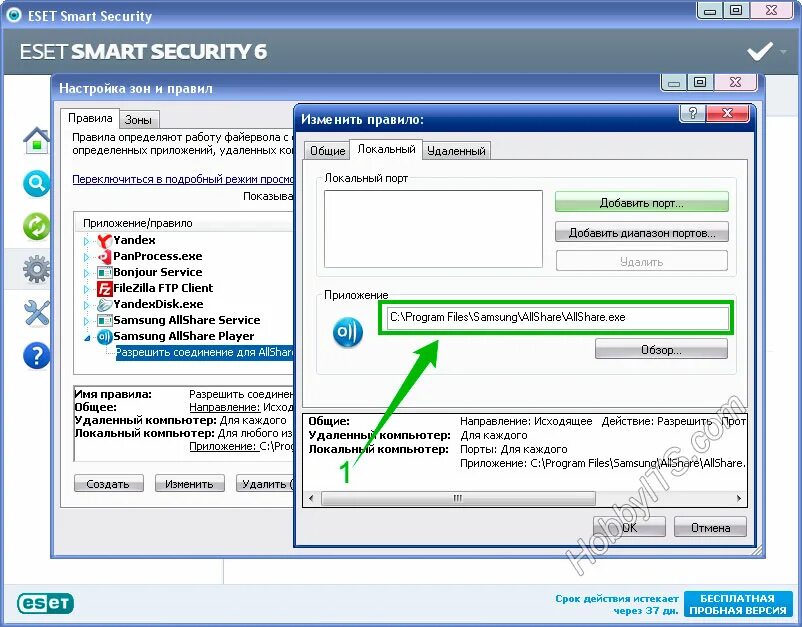Viewport: 802px width, 627px height.
Task: Click the AllShare application icon in dialog
Action: [348, 332]
